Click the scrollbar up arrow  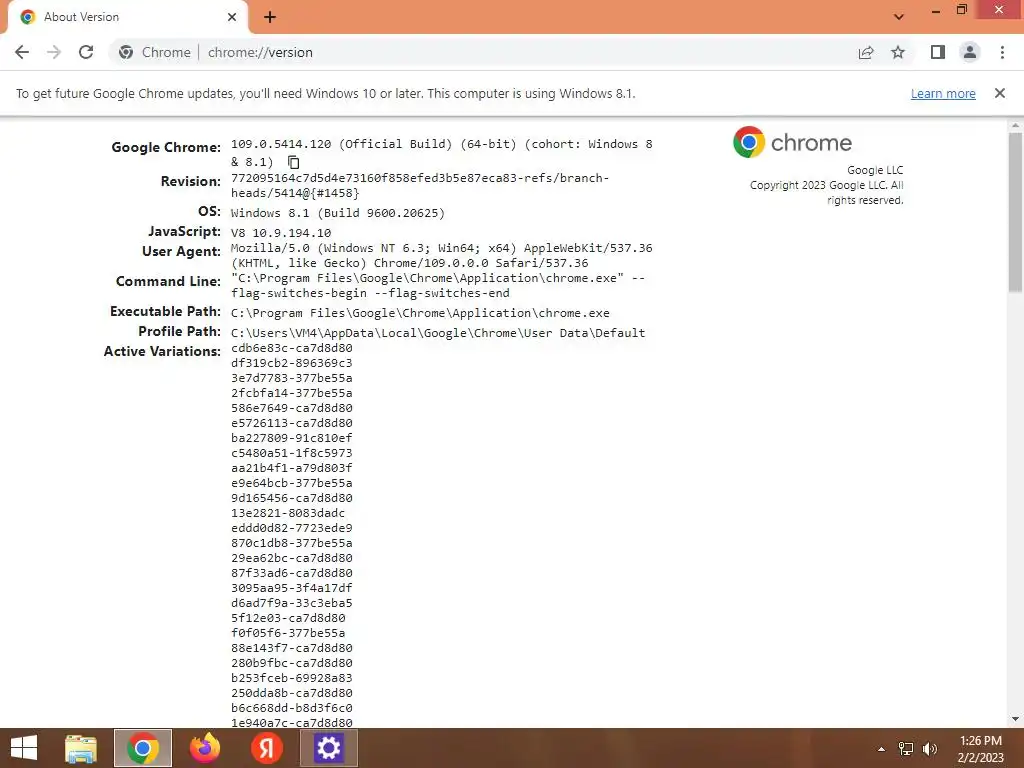(1015, 125)
